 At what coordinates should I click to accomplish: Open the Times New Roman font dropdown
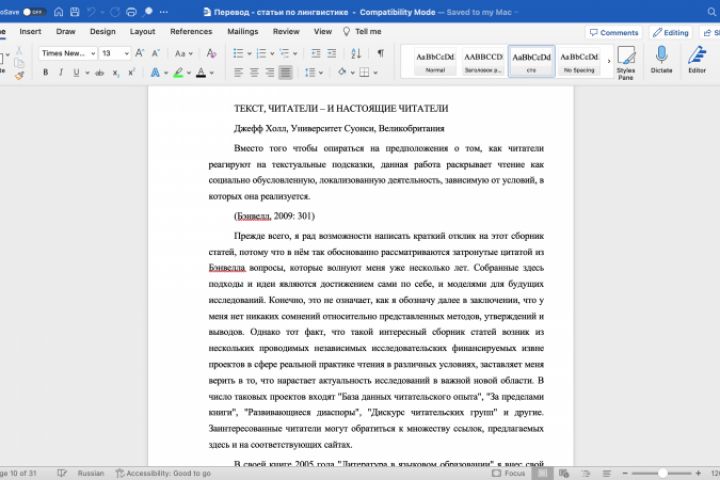point(68,53)
